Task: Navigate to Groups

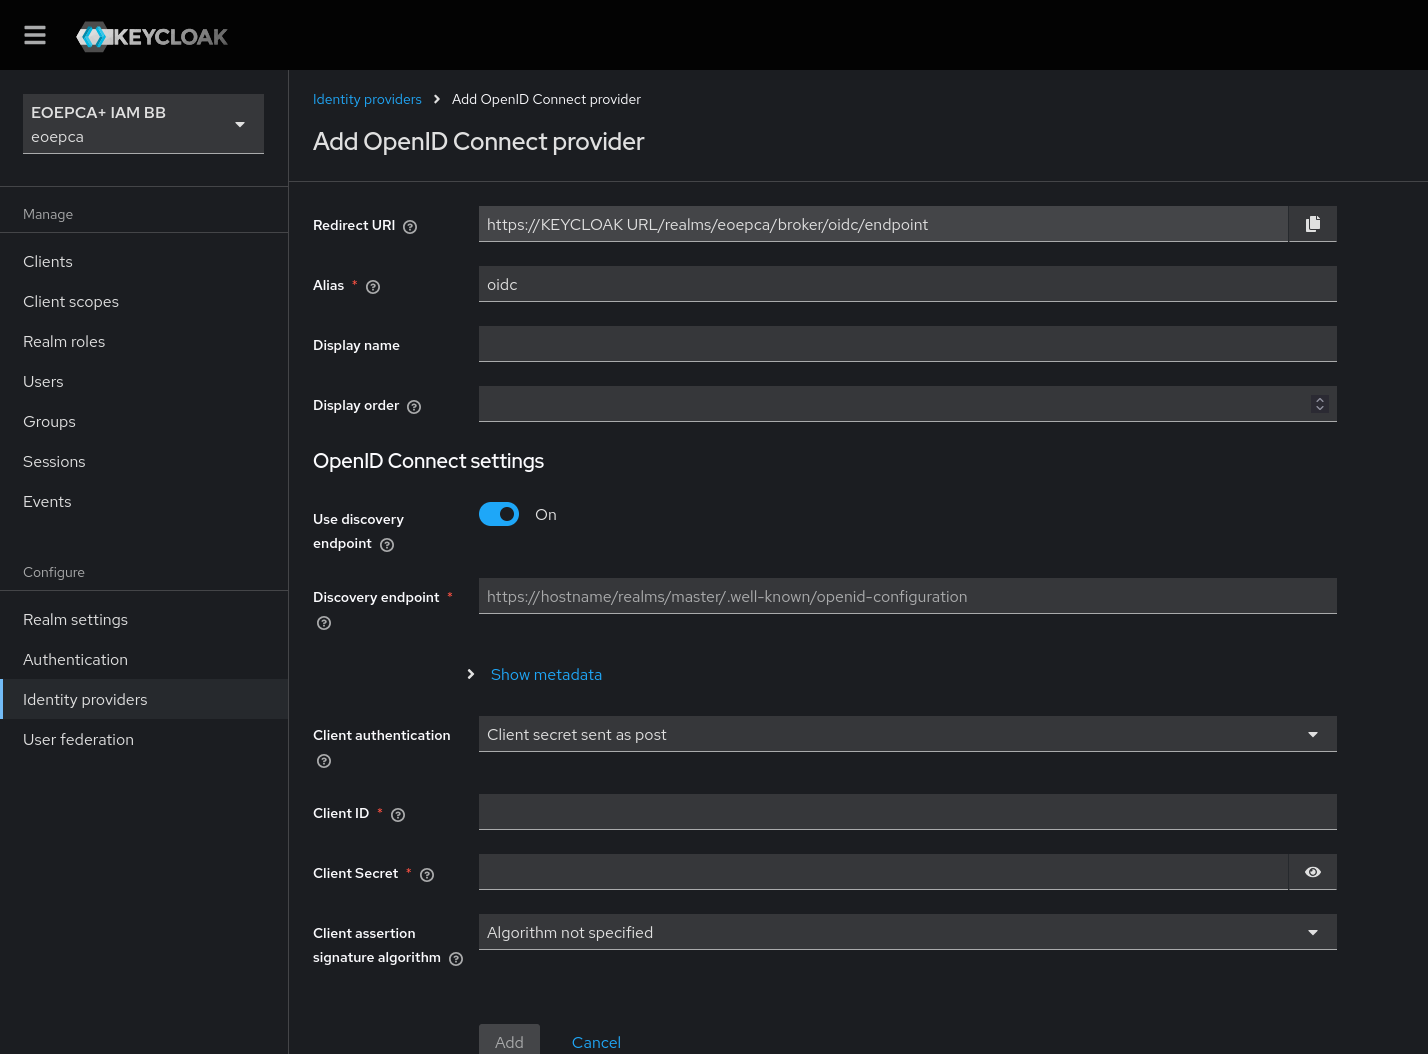Action: (144, 422)
